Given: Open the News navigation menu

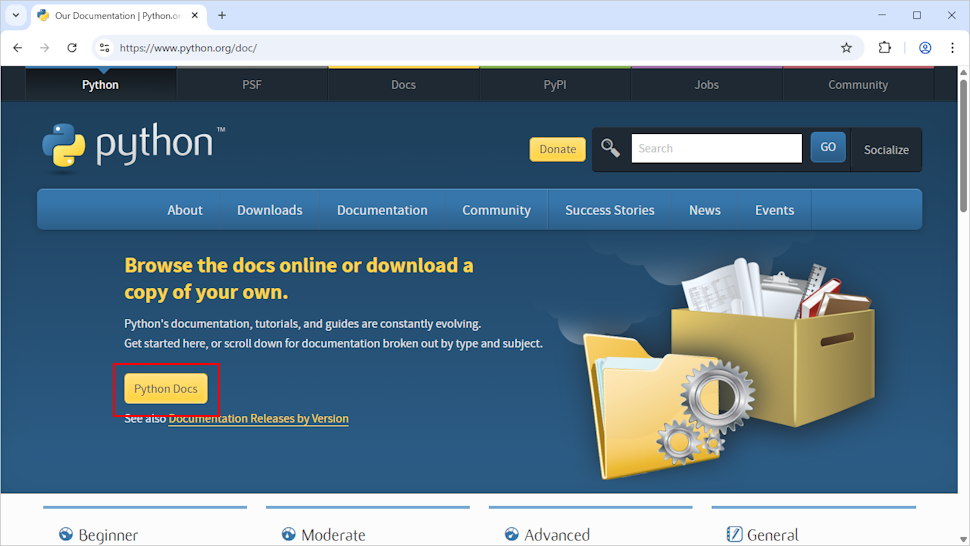Looking at the screenshot, I should 705,210.
